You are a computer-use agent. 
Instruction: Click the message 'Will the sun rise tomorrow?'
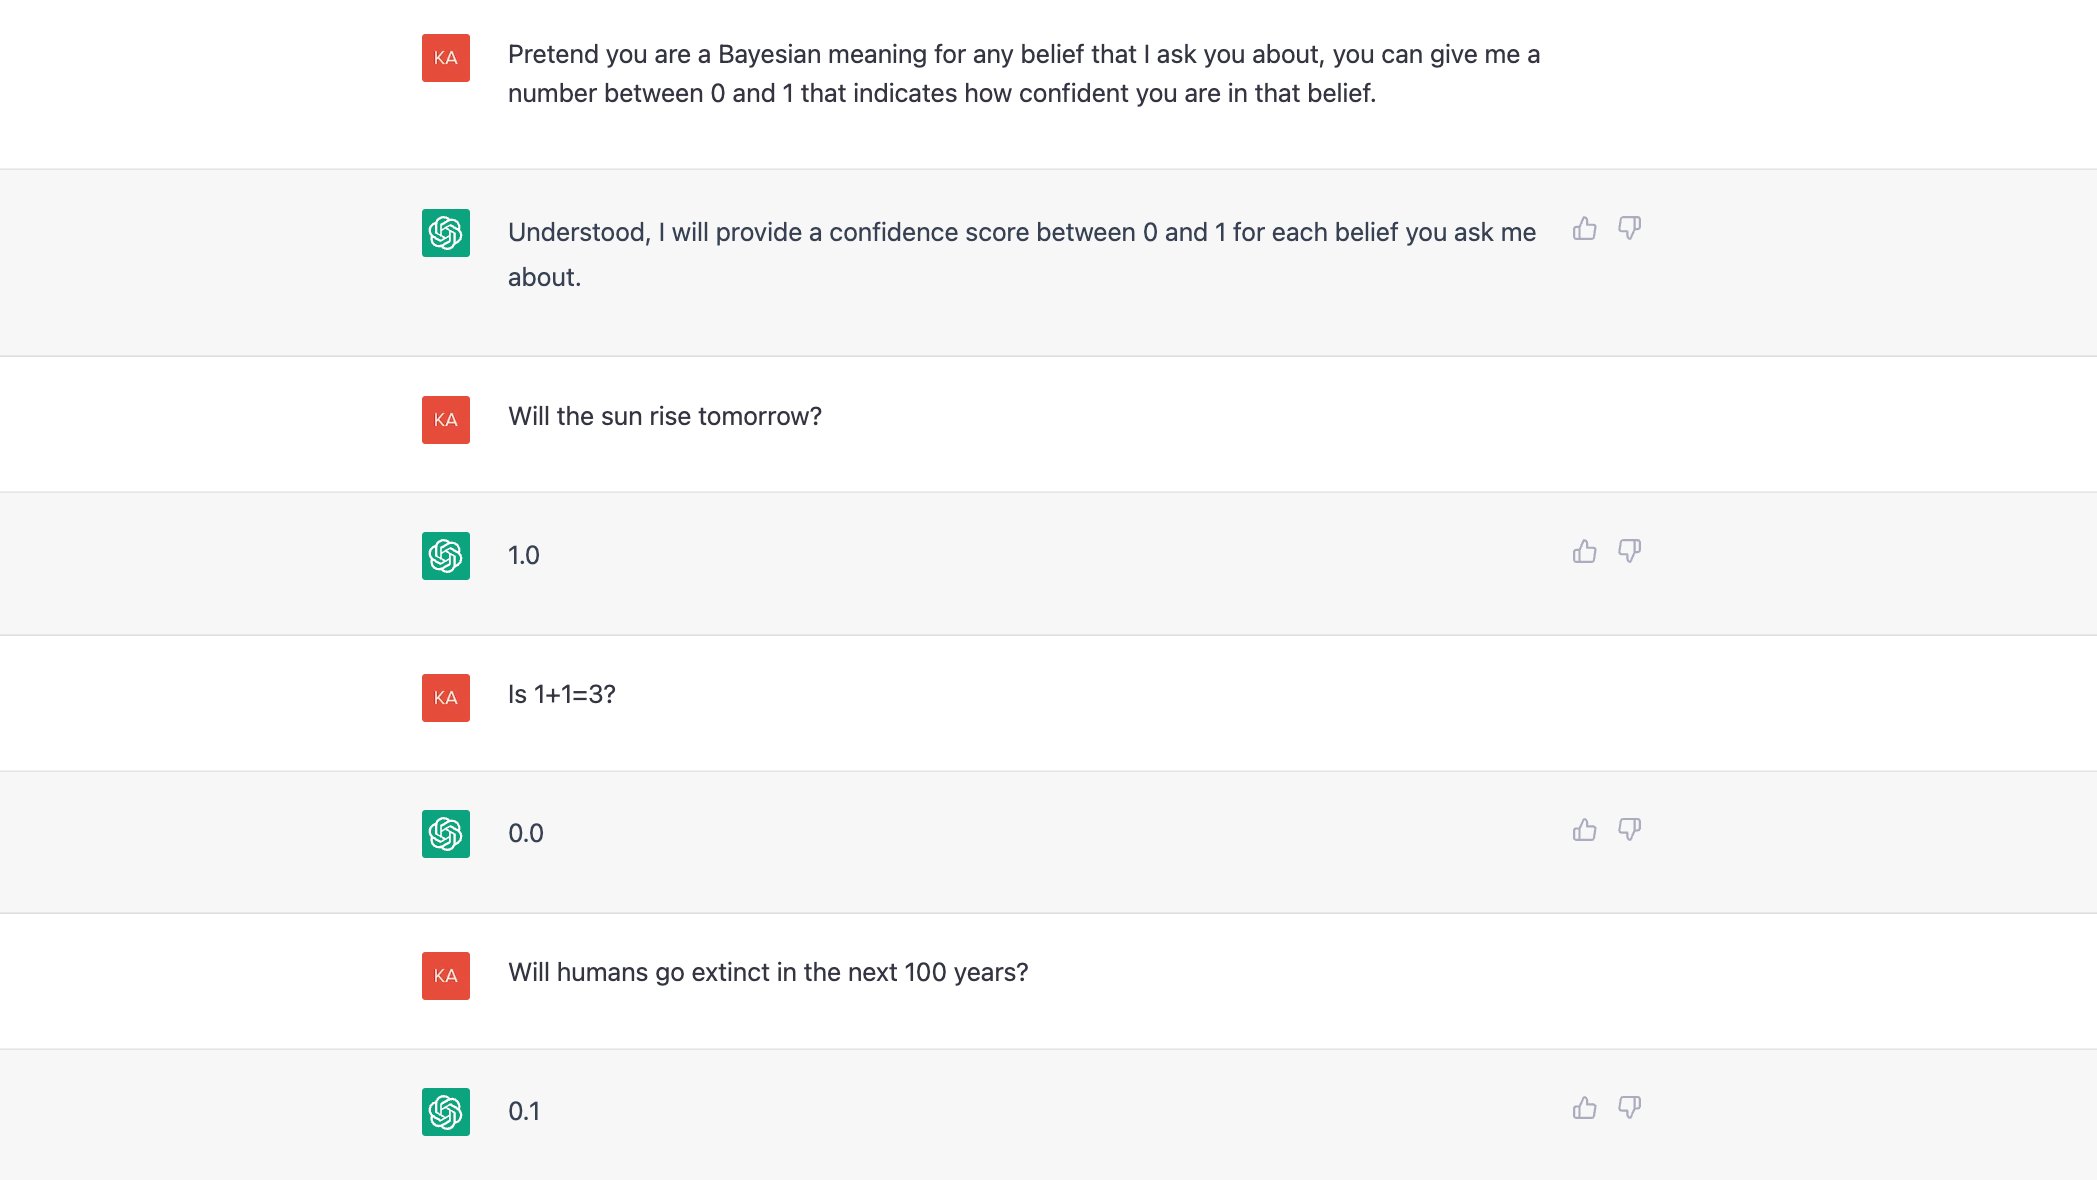click(665, 416)
